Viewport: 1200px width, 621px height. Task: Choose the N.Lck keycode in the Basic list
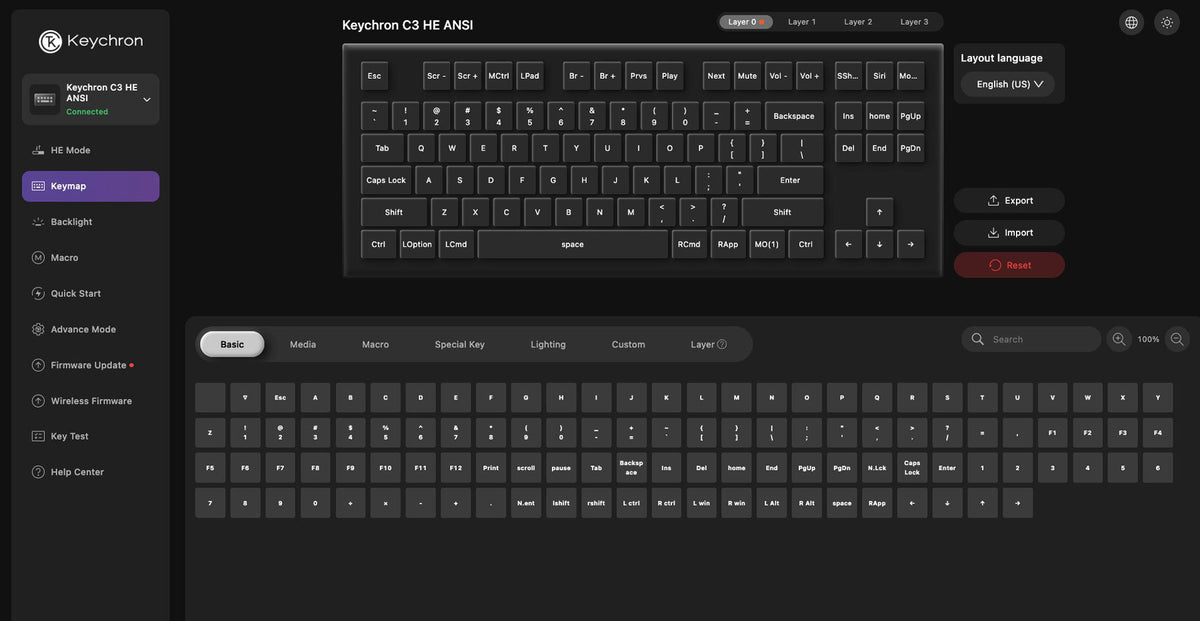click(x=877, y=468)
